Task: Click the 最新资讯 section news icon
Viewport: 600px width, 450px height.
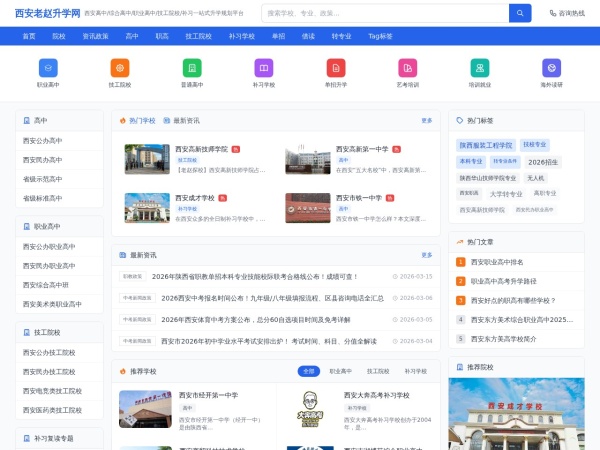Action: coord(123,255)
